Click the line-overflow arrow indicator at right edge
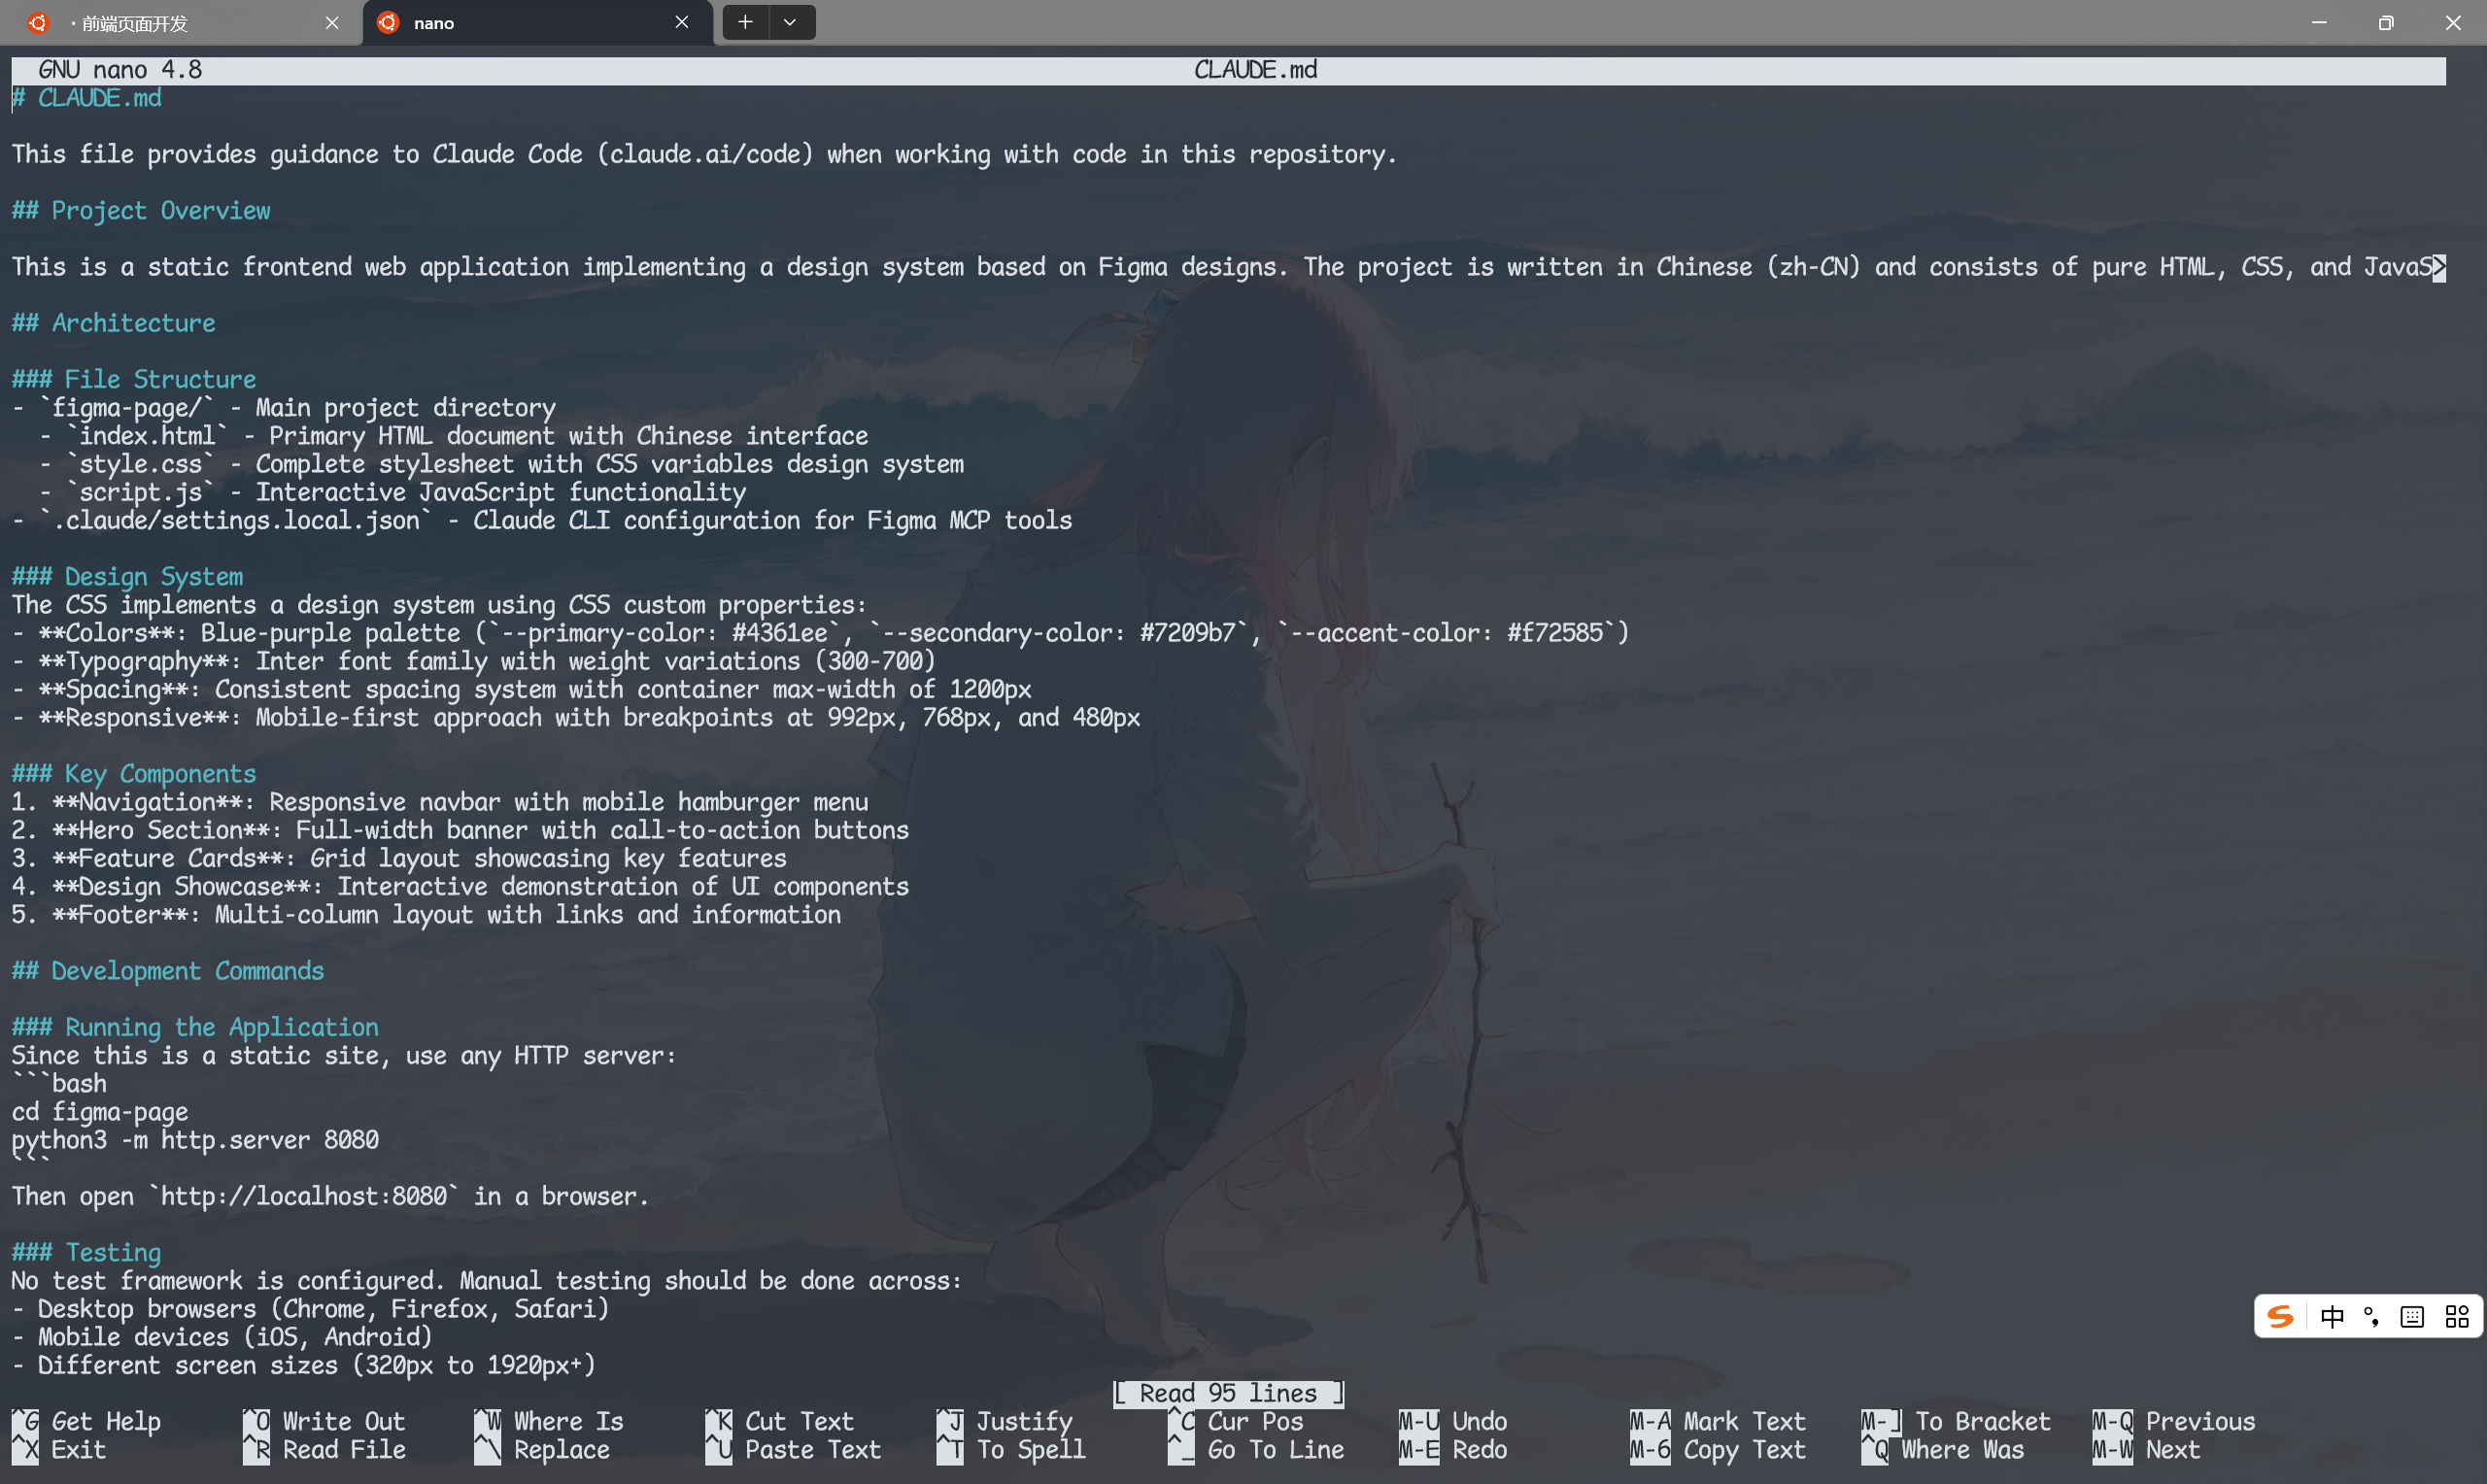Screen dimensions: 2487x1484 click(2439, 267)
